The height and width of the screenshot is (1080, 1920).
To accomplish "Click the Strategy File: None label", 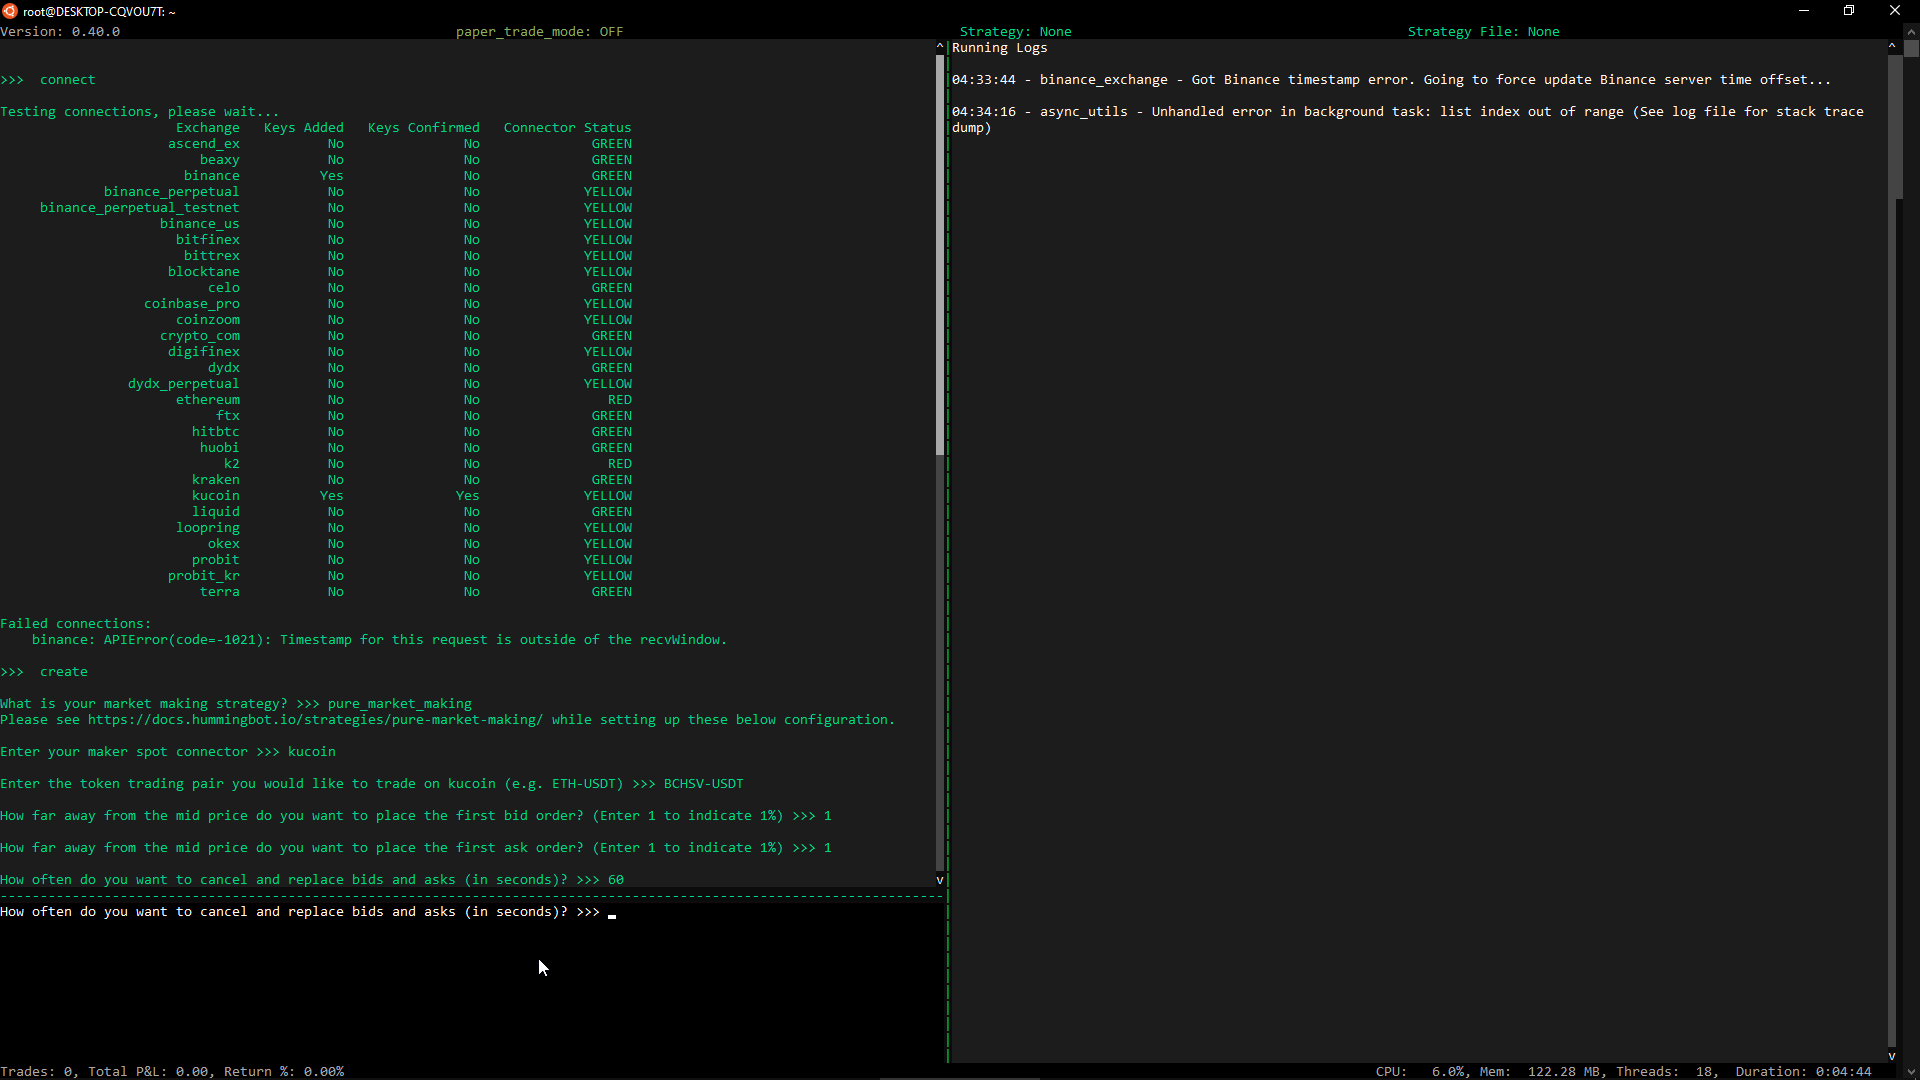I will pyautogui.click(x=1483, y=31).
